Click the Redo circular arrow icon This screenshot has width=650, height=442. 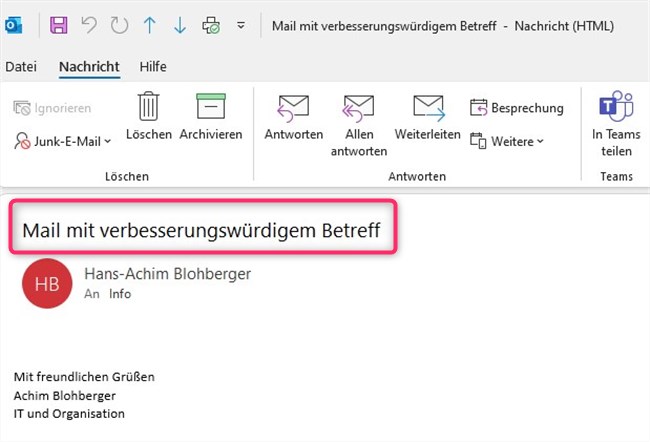(x=119, y=25)
